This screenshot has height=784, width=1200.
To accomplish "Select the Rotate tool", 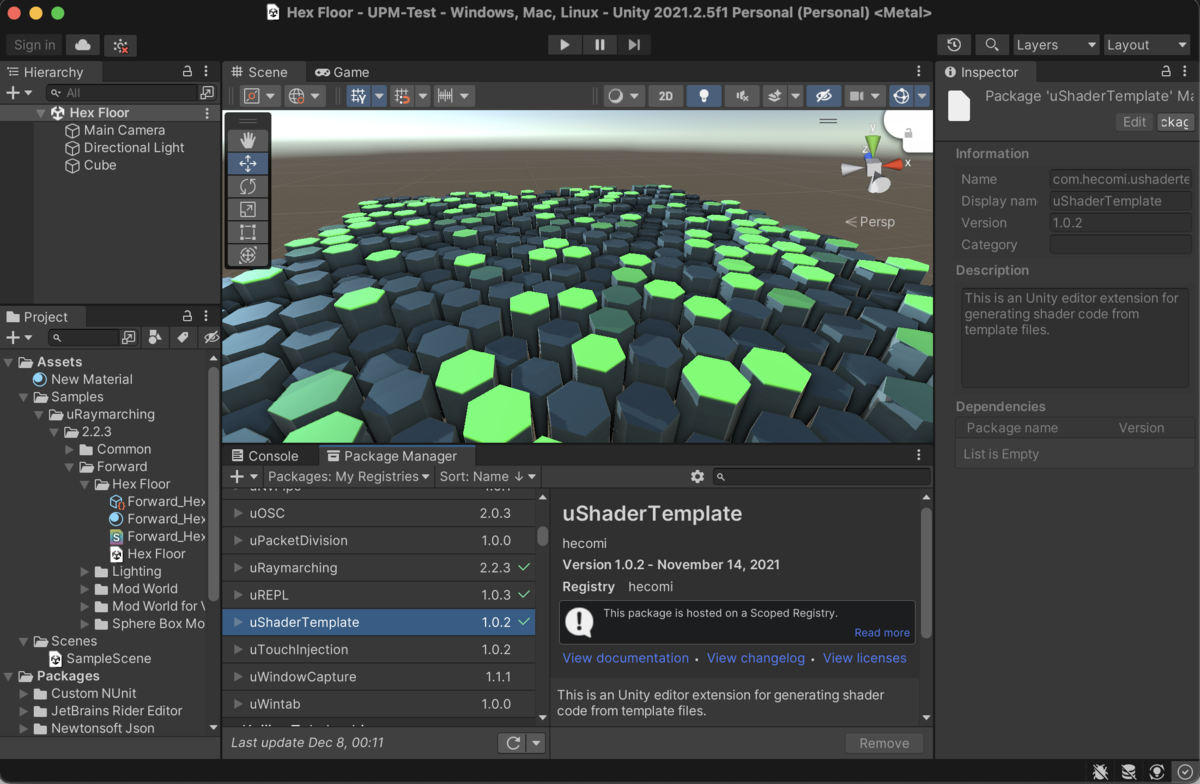I will pyautogui.click(x=248, y=187).
